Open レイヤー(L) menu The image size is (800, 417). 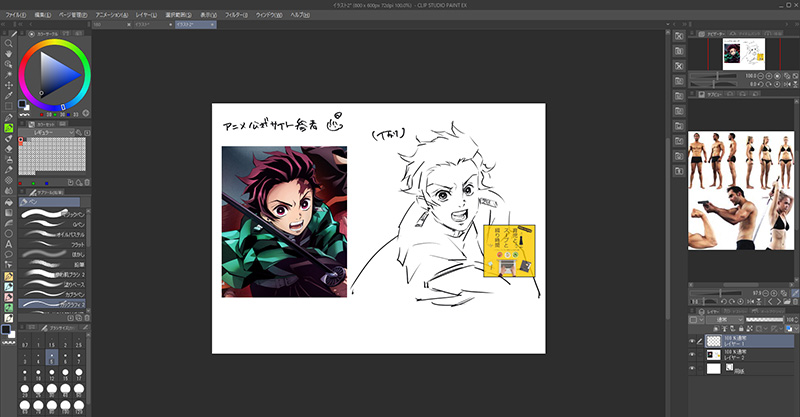(146, 15)
